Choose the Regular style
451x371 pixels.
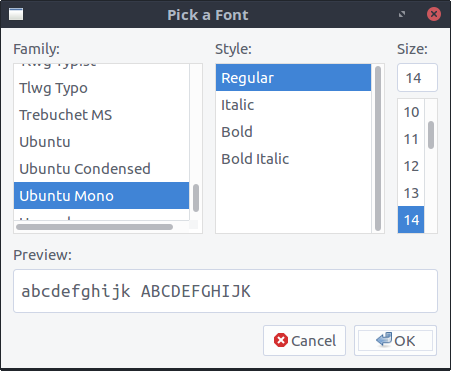click(293, 78)
